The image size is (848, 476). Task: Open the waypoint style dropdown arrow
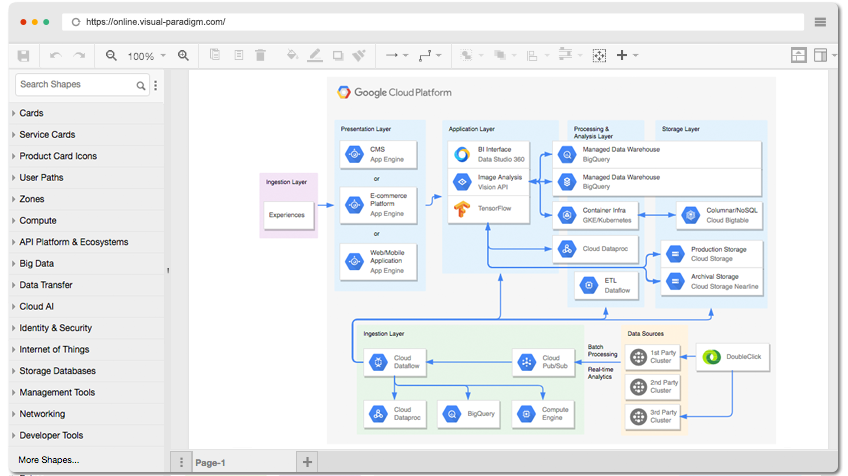tap(439, 56)
